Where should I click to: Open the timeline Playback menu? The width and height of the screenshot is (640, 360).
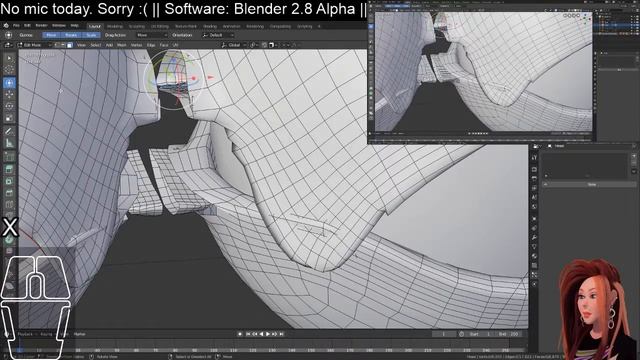coord(25,334)
